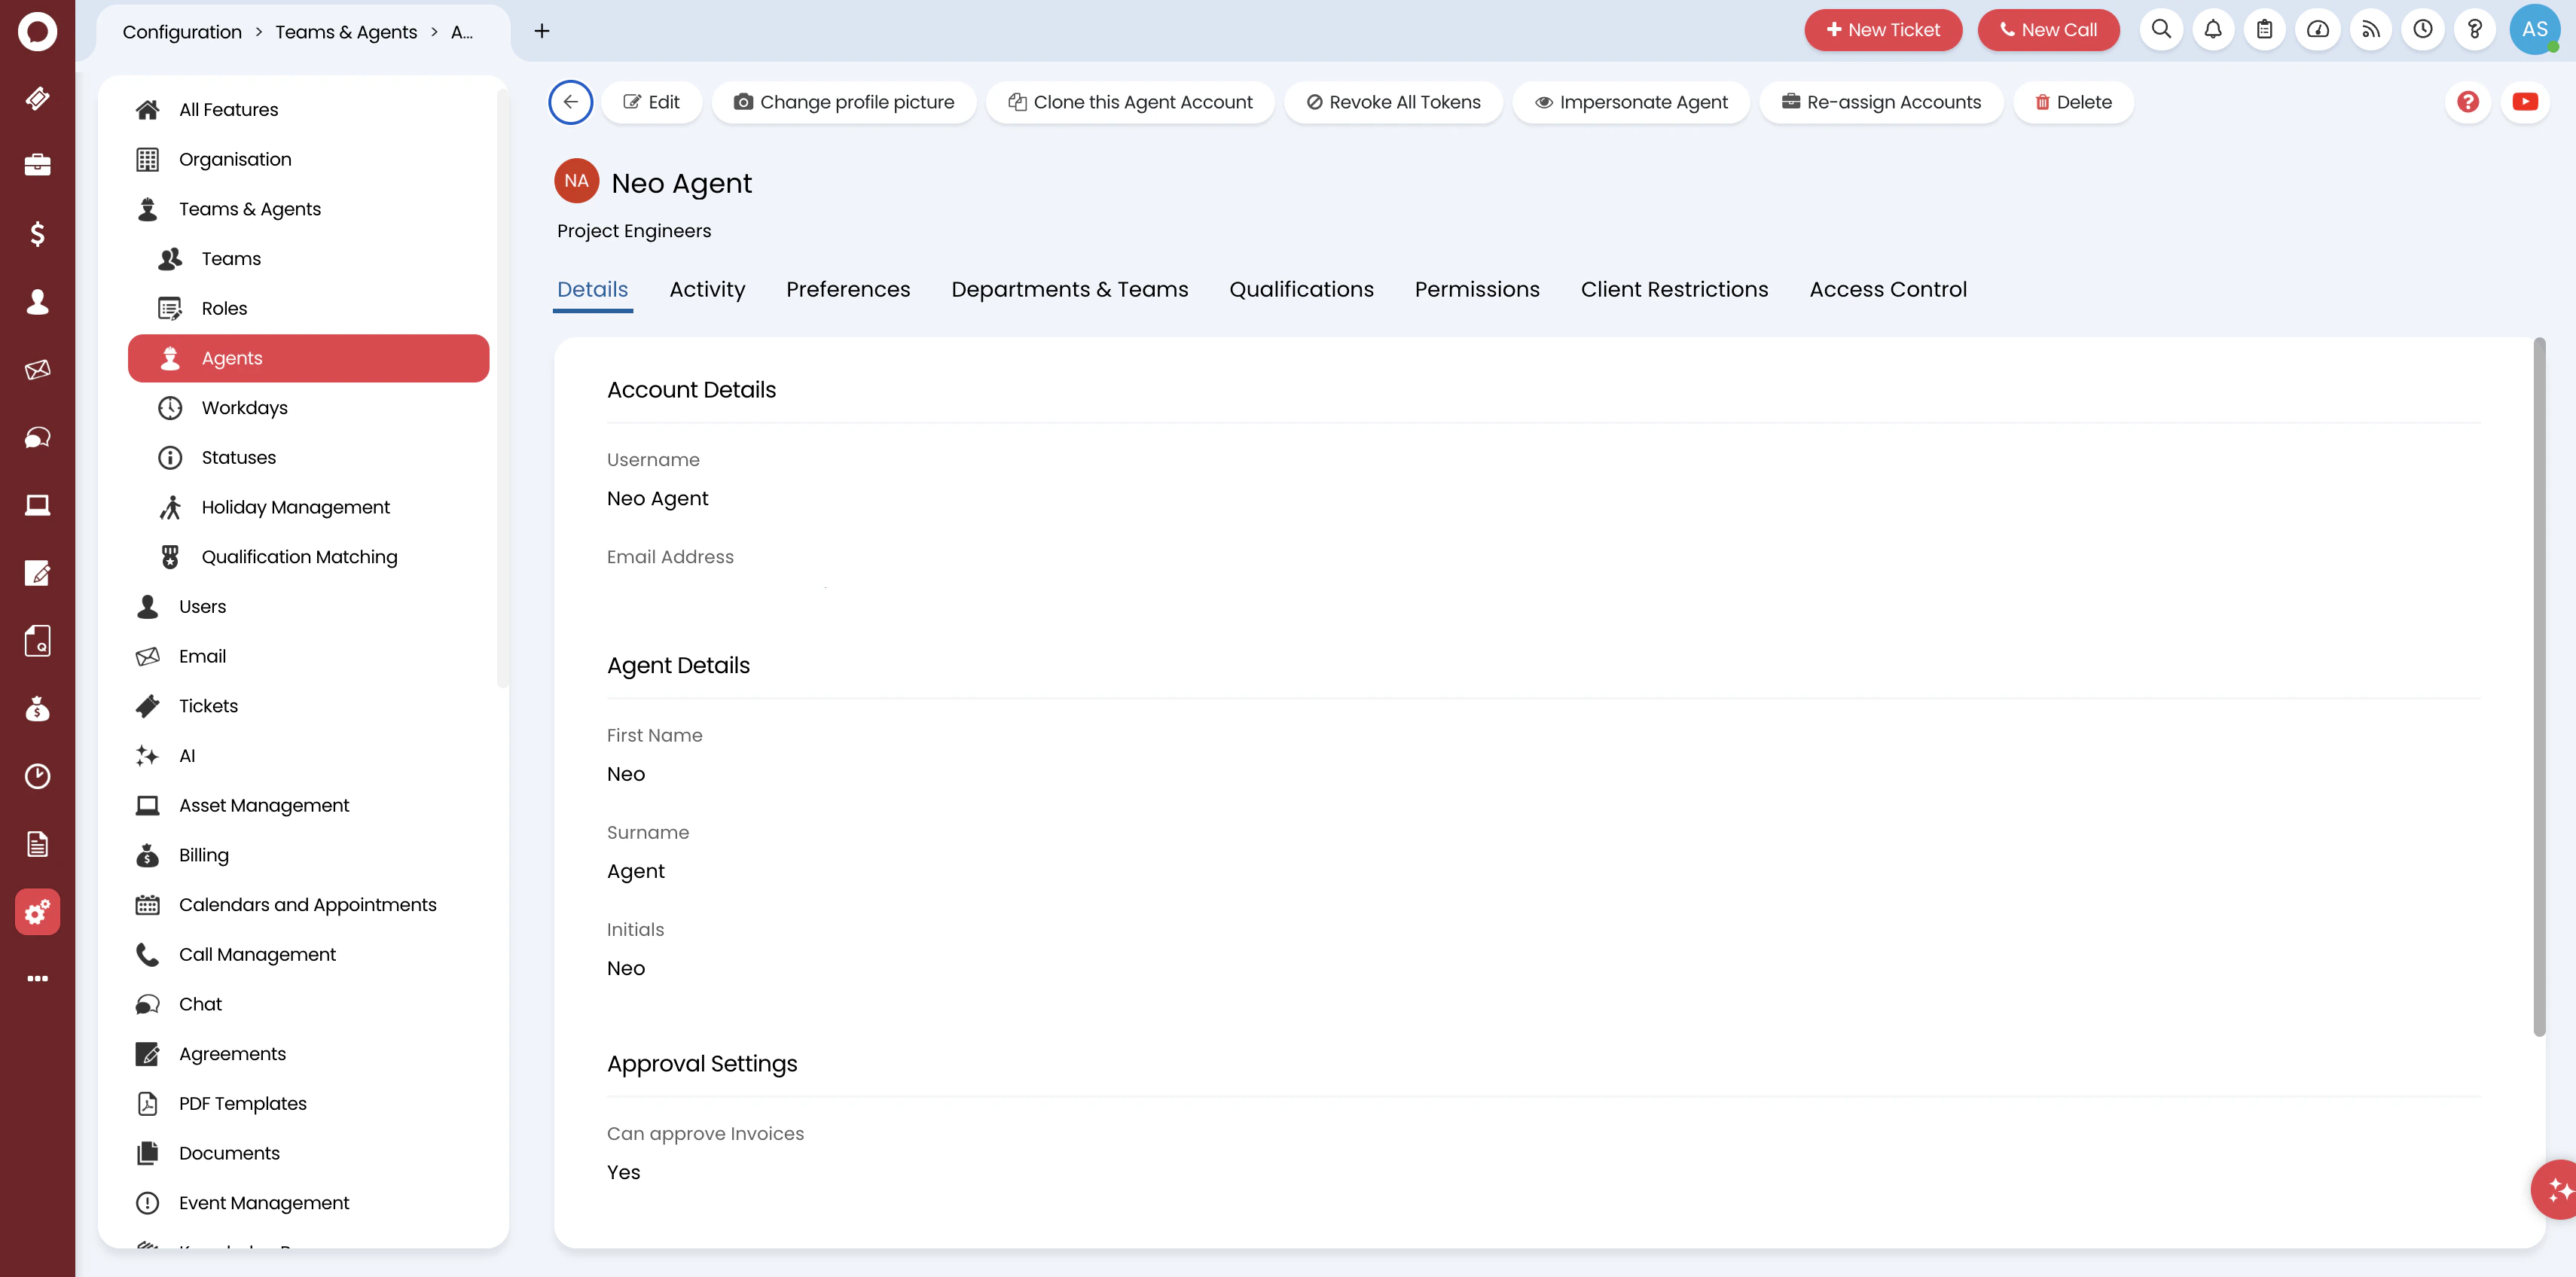Switch to the Access Control tab
This screenshot has height=1277, width=2576.
point(1887,289)
